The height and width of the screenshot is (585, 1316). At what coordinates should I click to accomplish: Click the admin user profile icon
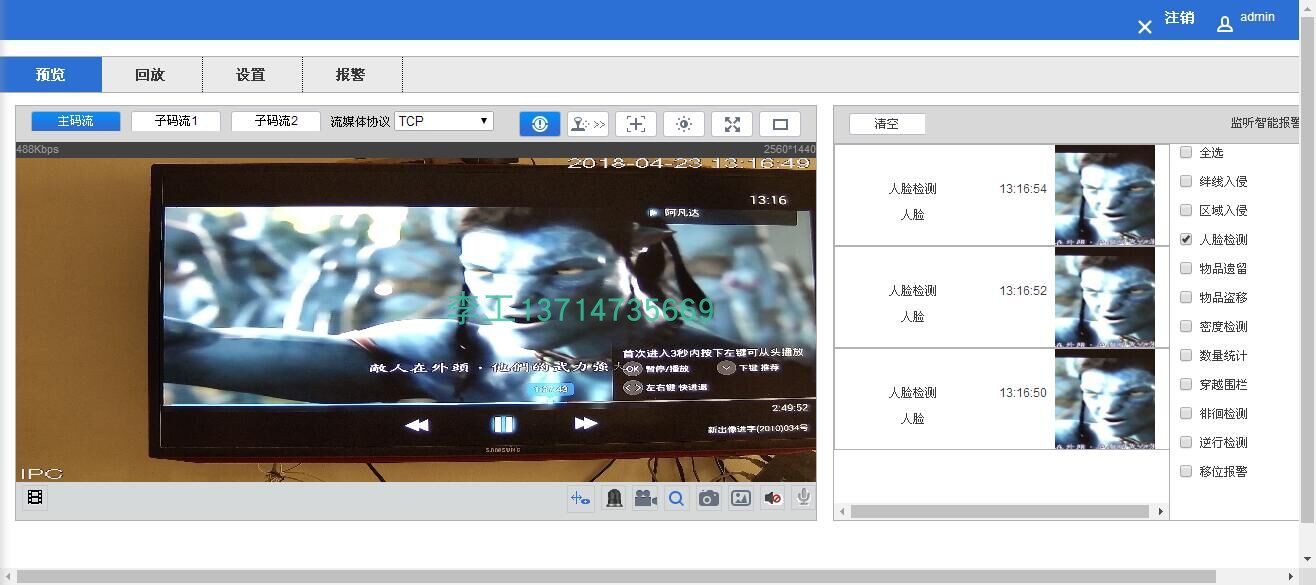click(1225, 24)
